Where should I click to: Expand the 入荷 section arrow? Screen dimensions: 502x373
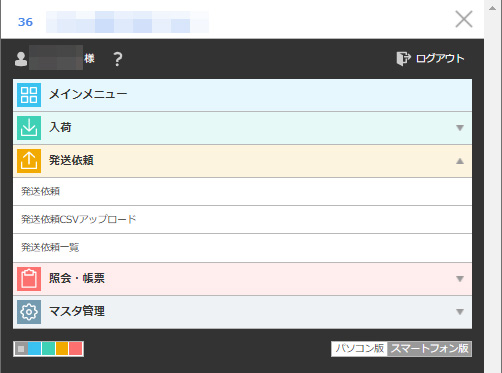(x=460, y=128)
